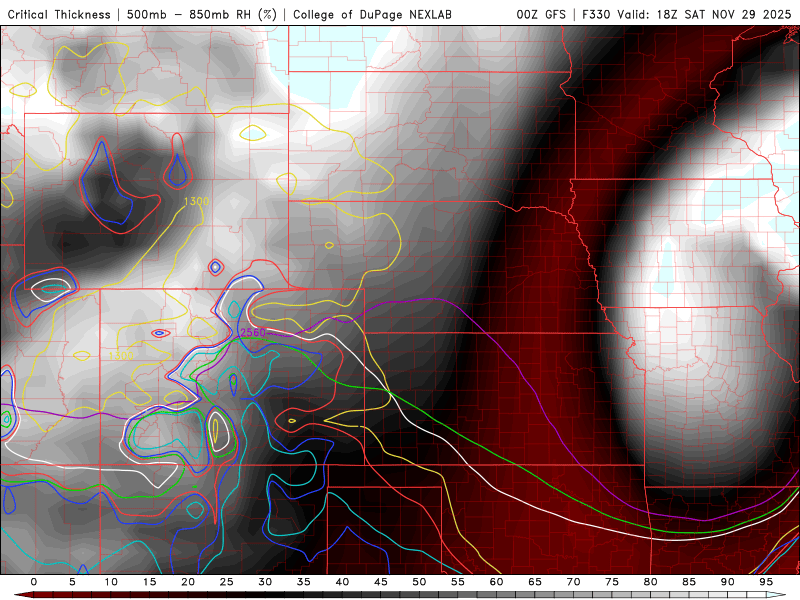
Task: Click the '10' tick label on the scale
Action: (x=111, y=582)
